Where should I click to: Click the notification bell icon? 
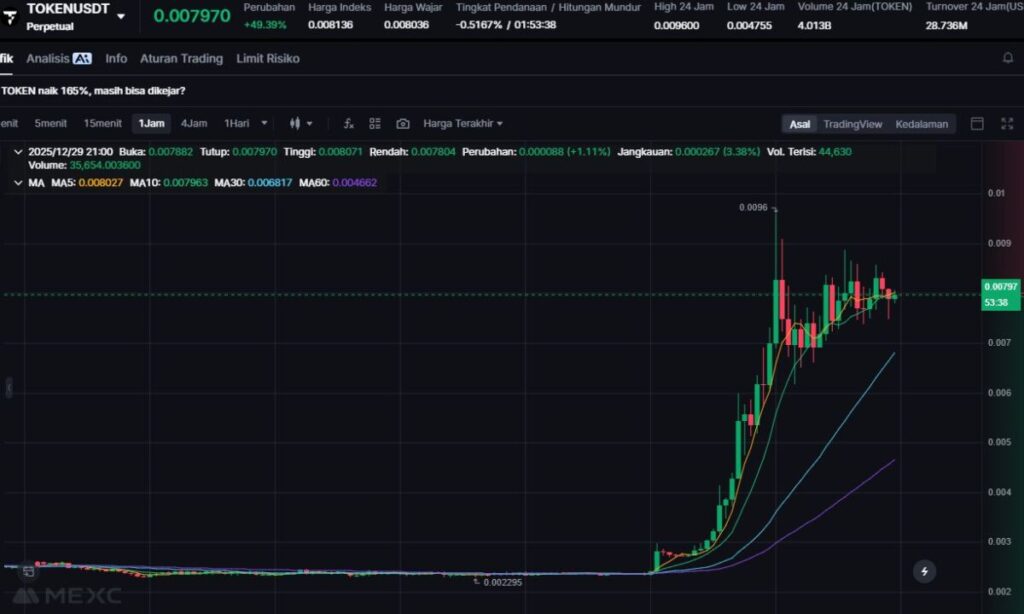1007,58
